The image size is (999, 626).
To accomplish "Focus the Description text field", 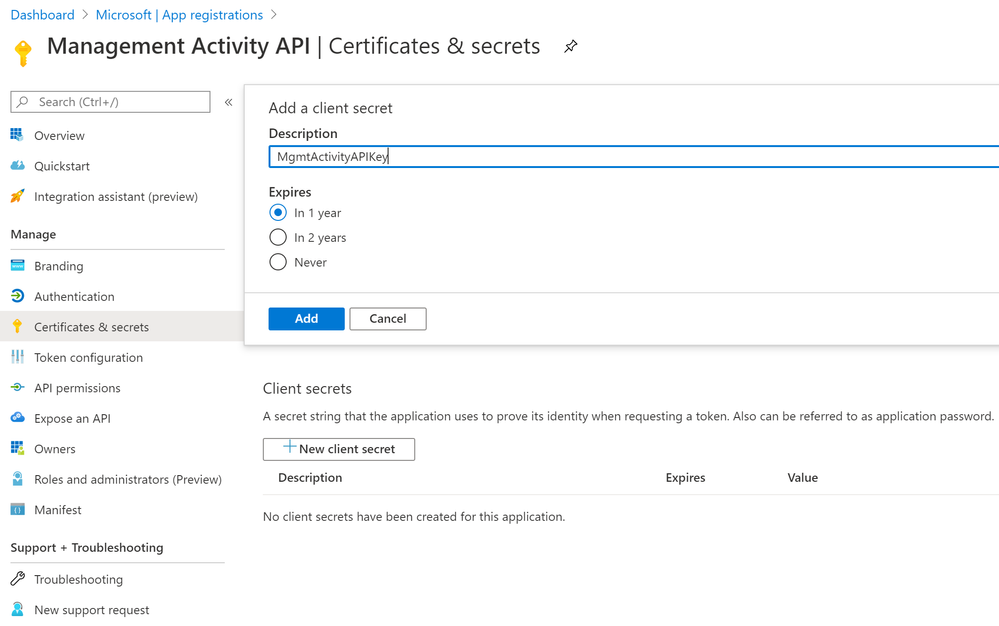I will click(x=634, y=157).
